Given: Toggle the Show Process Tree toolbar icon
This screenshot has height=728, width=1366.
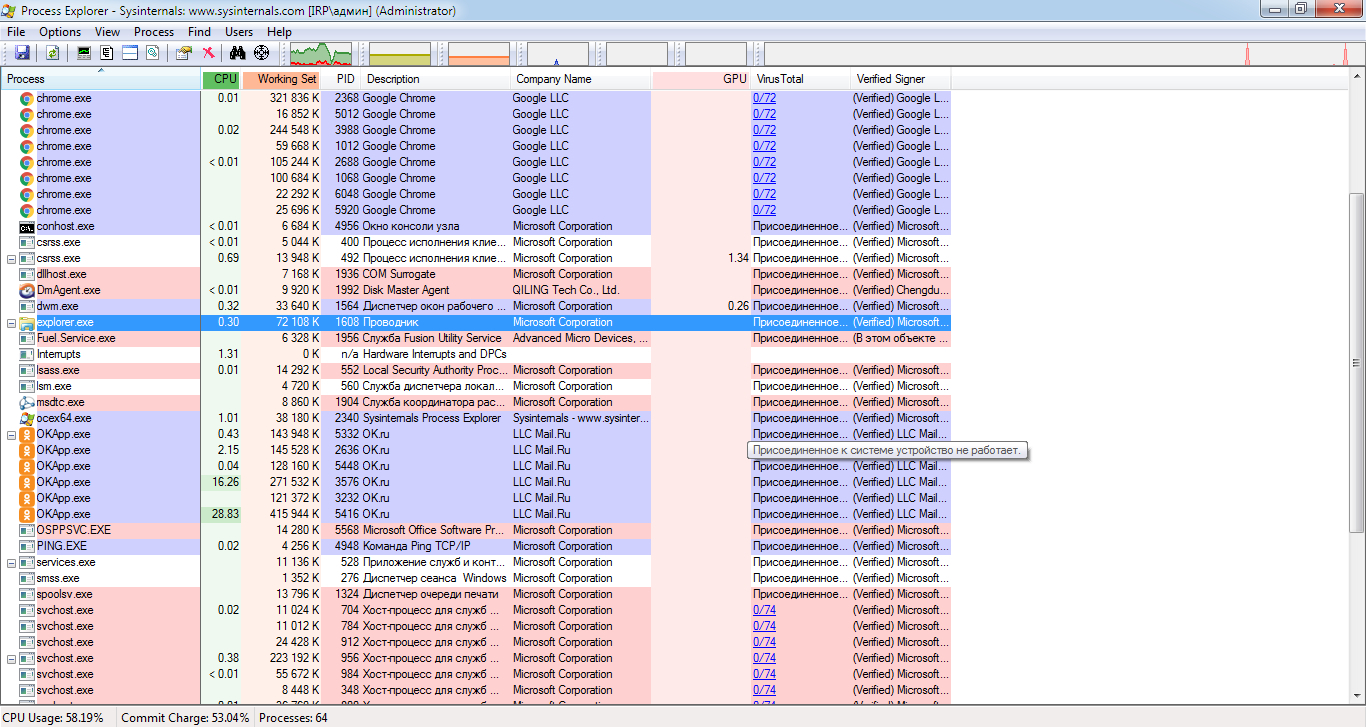Looking at the screenshot, I should (x=107, y=53).
